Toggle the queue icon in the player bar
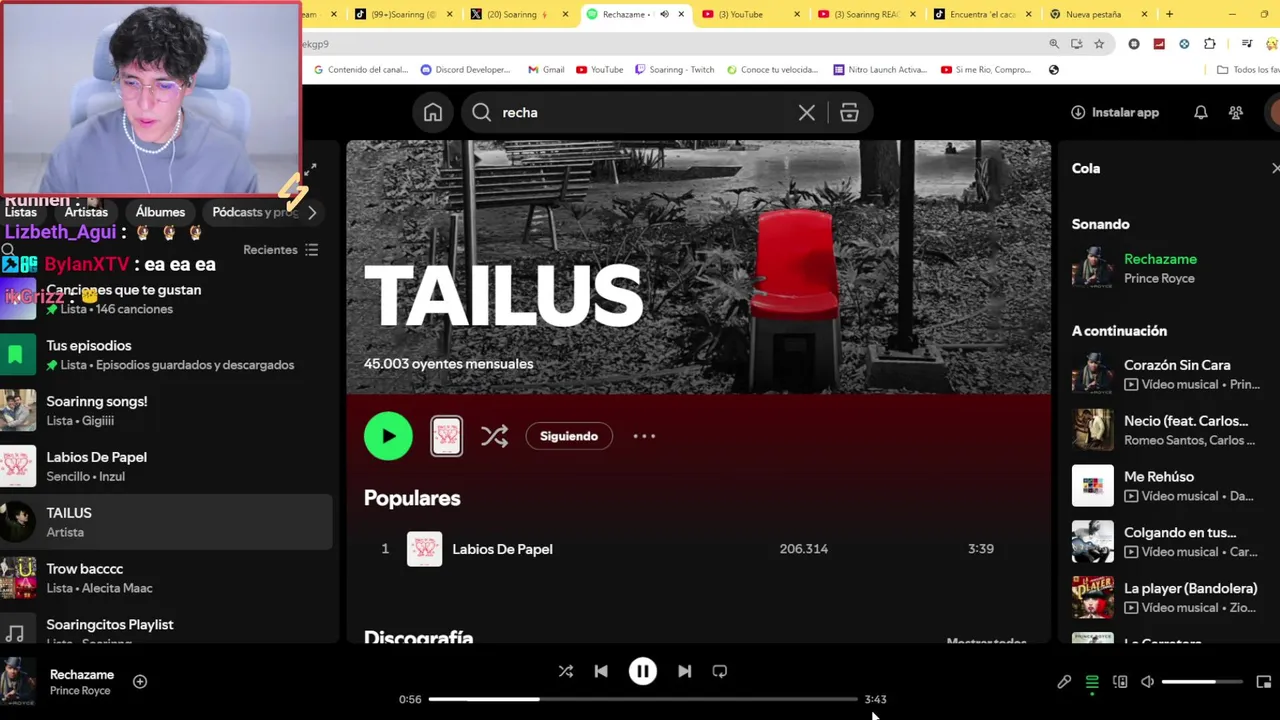 pyautogui.click(x=1092, y=682)
